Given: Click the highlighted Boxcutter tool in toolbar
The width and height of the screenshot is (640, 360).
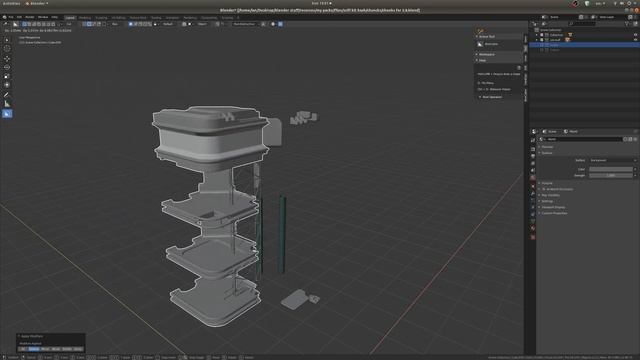Looking at the screenshot, I should (7, 114).
